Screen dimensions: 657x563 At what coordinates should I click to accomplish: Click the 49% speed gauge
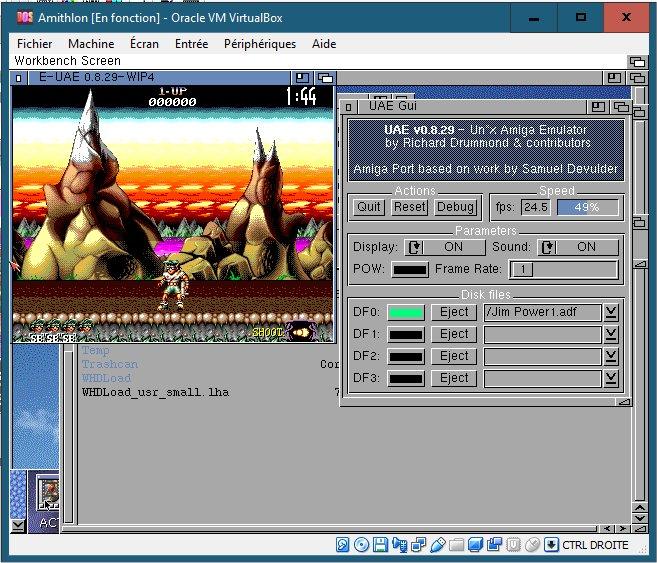(x=587, y=207)
